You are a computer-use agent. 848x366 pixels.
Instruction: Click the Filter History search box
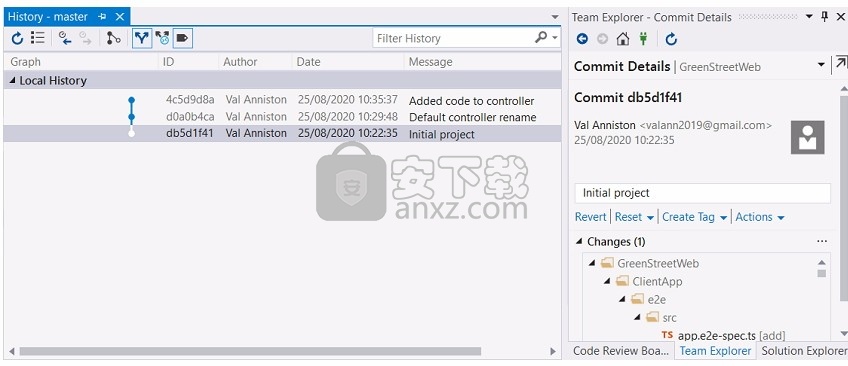click(453, 38)
